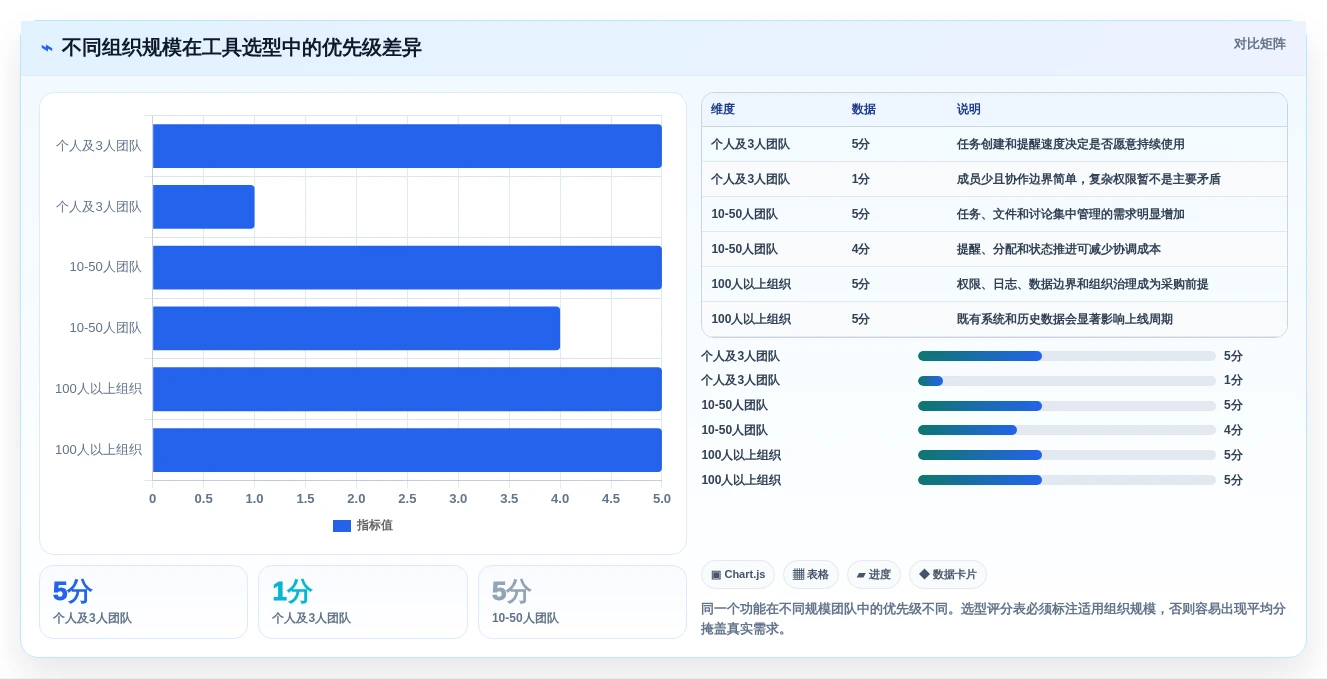Click the 对比矩阵 badge in the header
The width and height of the screenshot is (1327, 679).
pos(1260,44)
